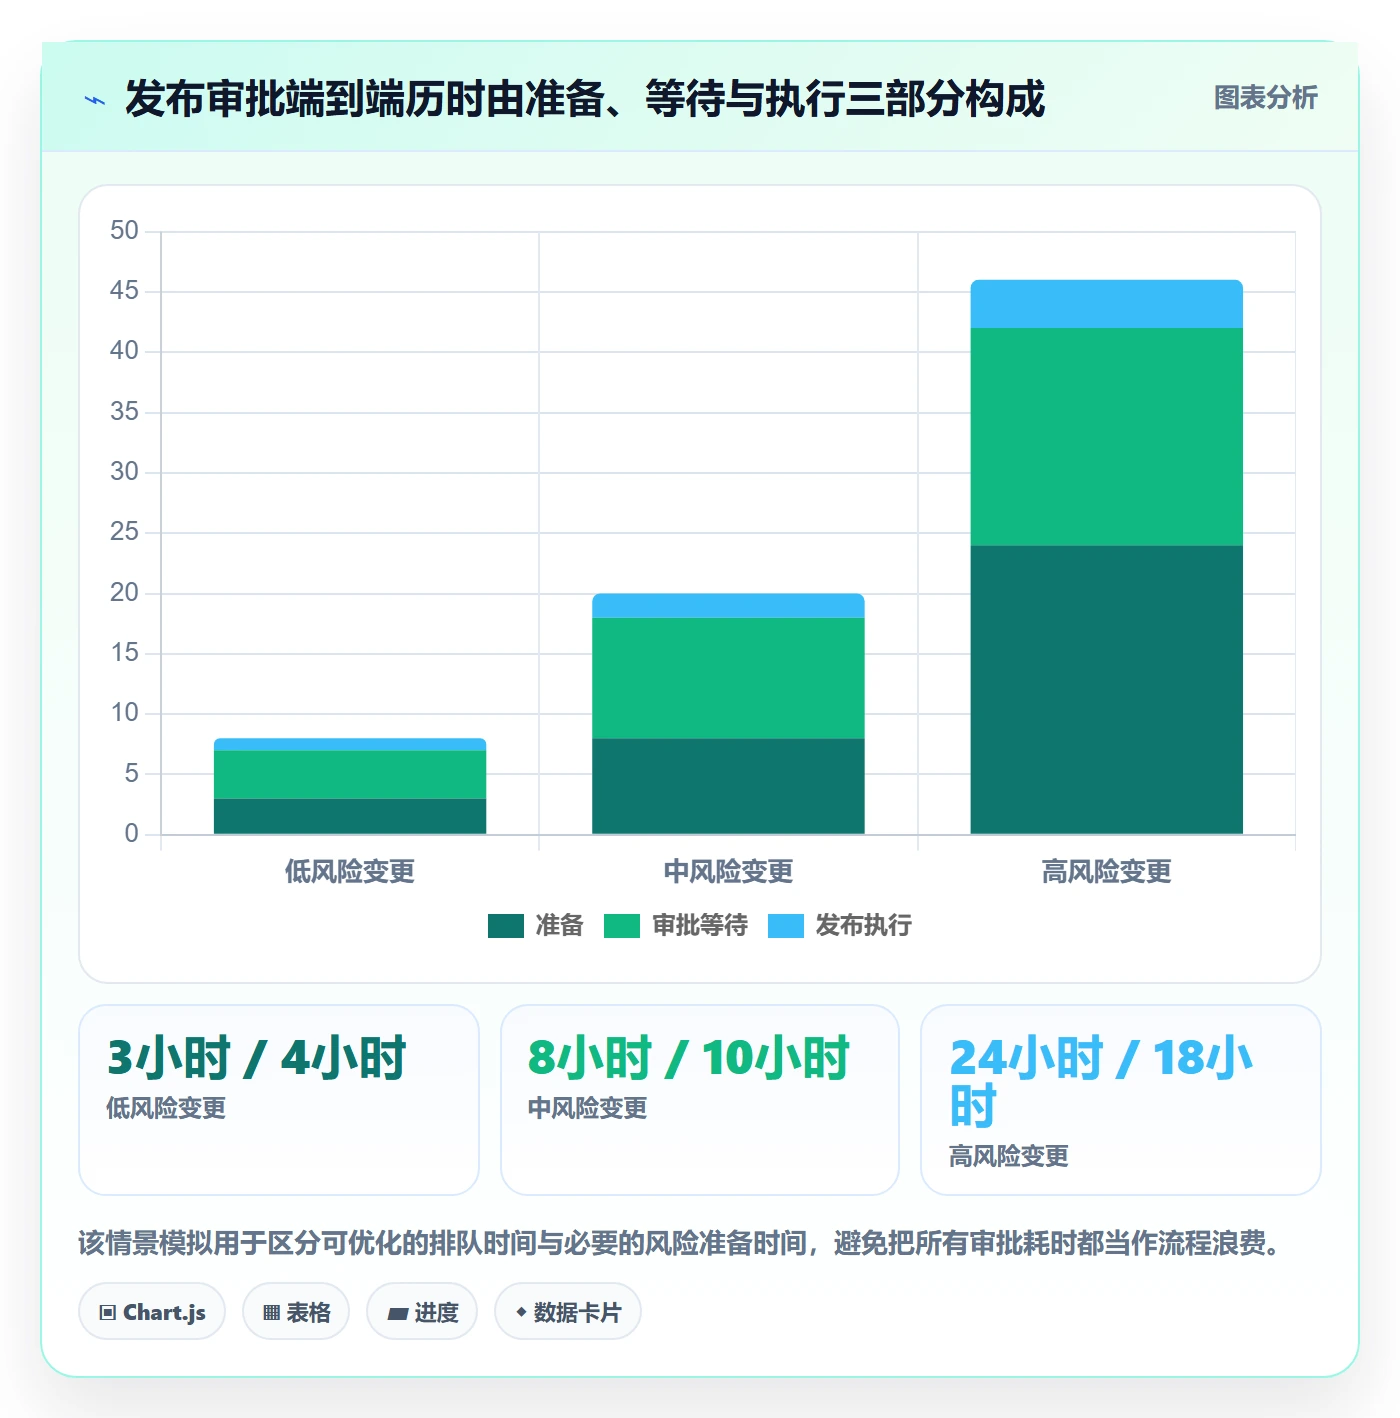Click the lightning bolt icon beside the title
The height and width of the screenshot is (1418, 1400).
(x=95, y=100)
